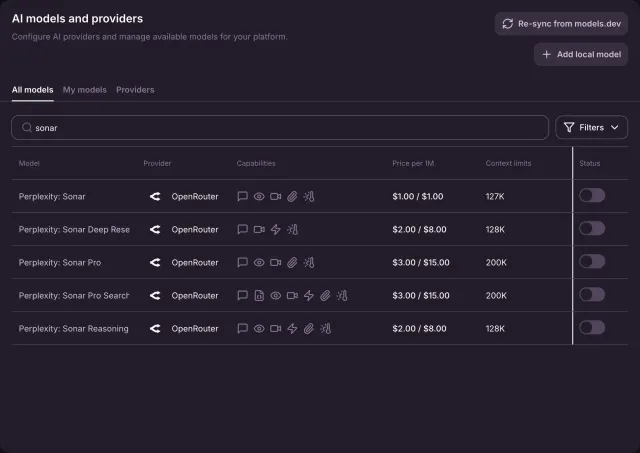Image resolution: width=640 pixels, height=453 pixels.
Task: Click thermometer icon in Sonar Pro row
Action: coord(309,262)
